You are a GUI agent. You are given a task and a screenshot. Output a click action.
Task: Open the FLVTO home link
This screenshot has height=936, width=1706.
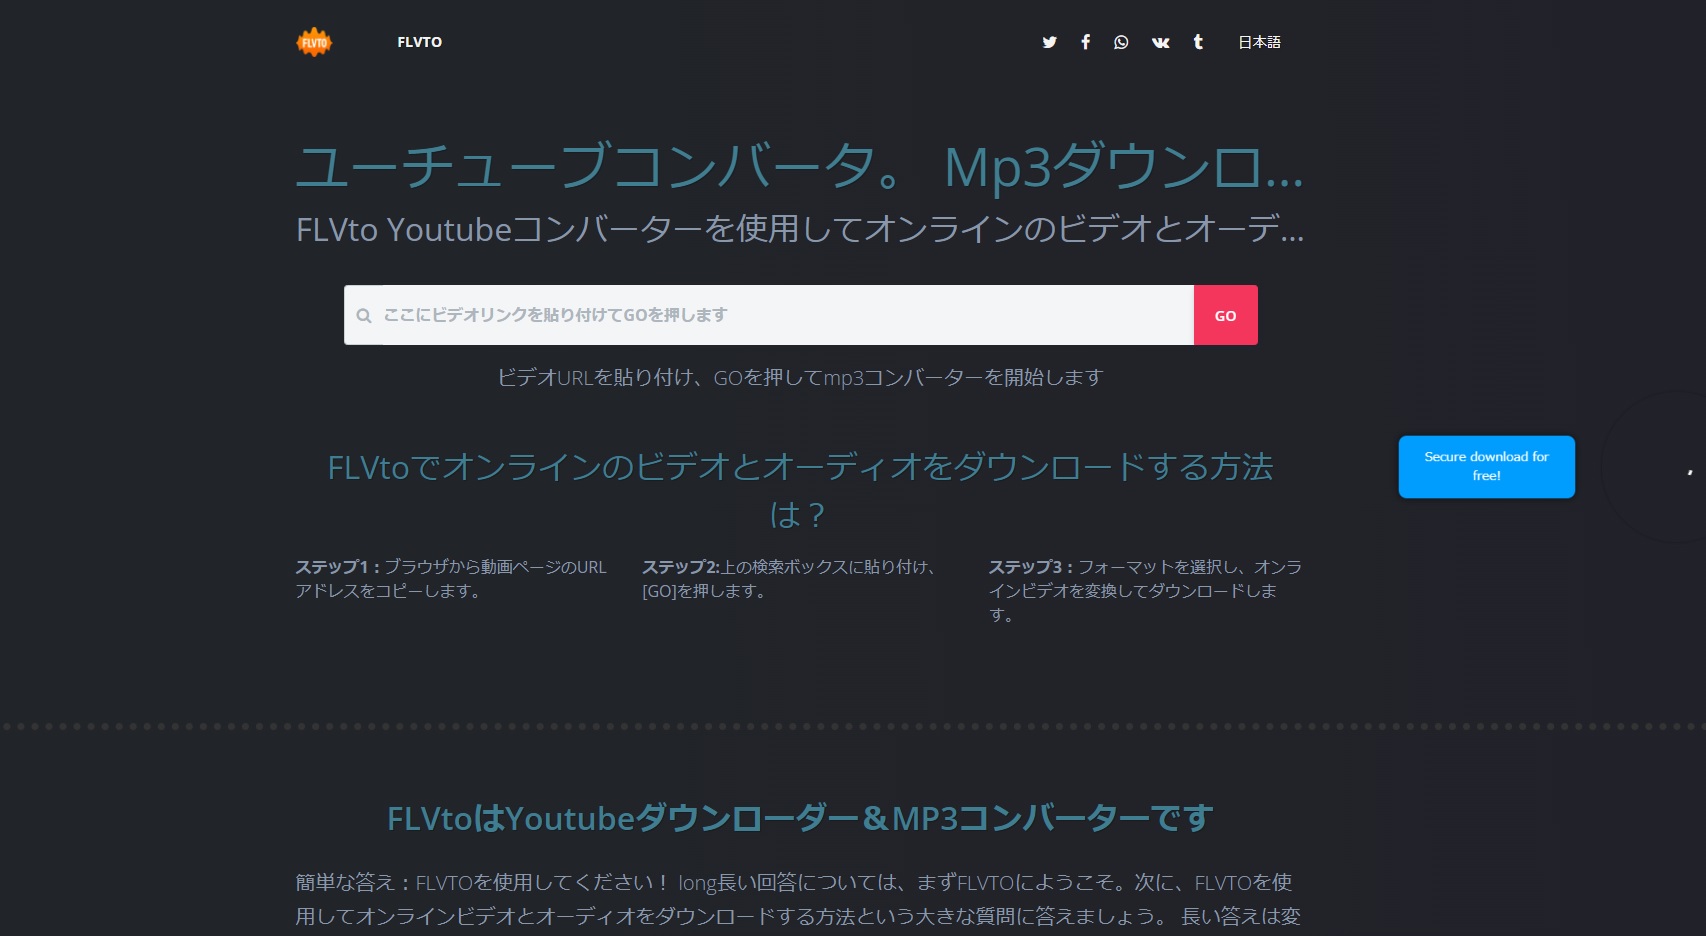419,42
